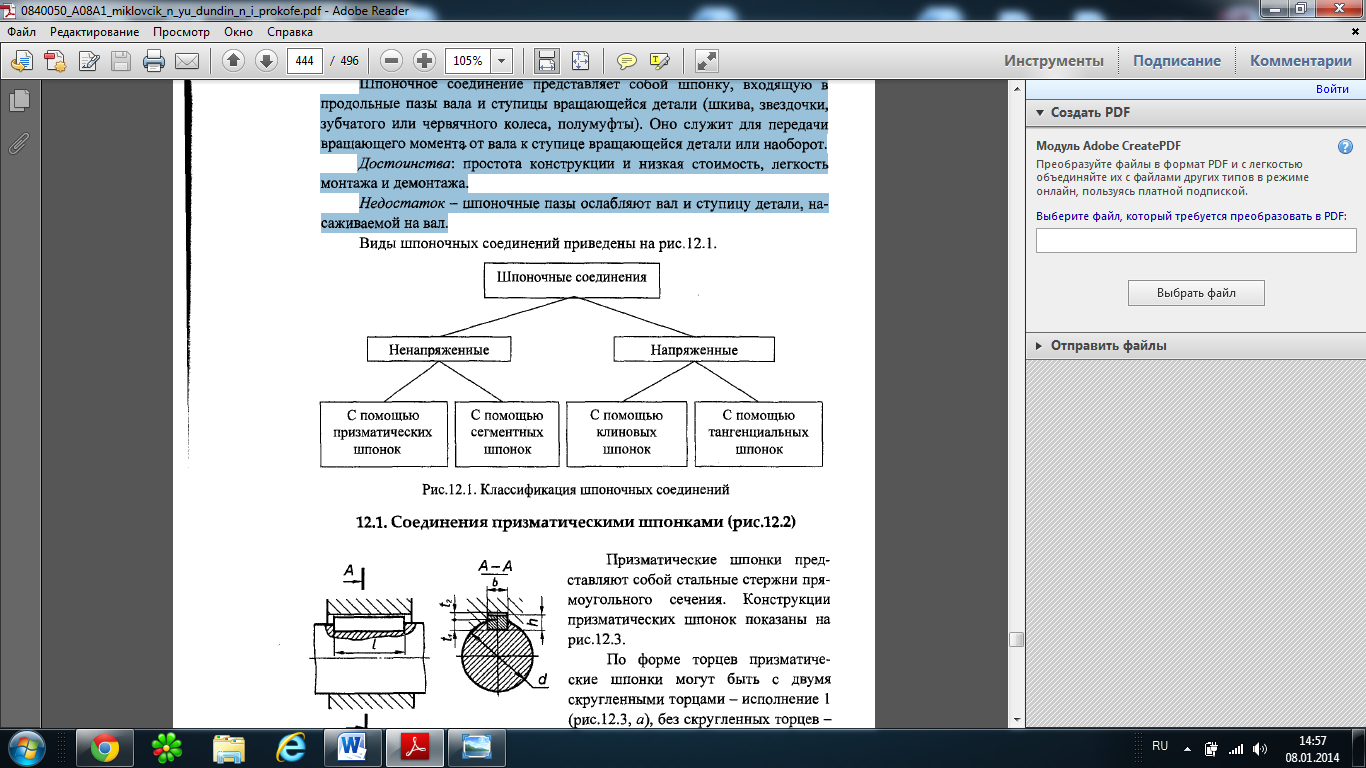The height and width of the screenshot is (768, 1366).
Task: Open the Комментарии pane
Action: pos(1300,61)
